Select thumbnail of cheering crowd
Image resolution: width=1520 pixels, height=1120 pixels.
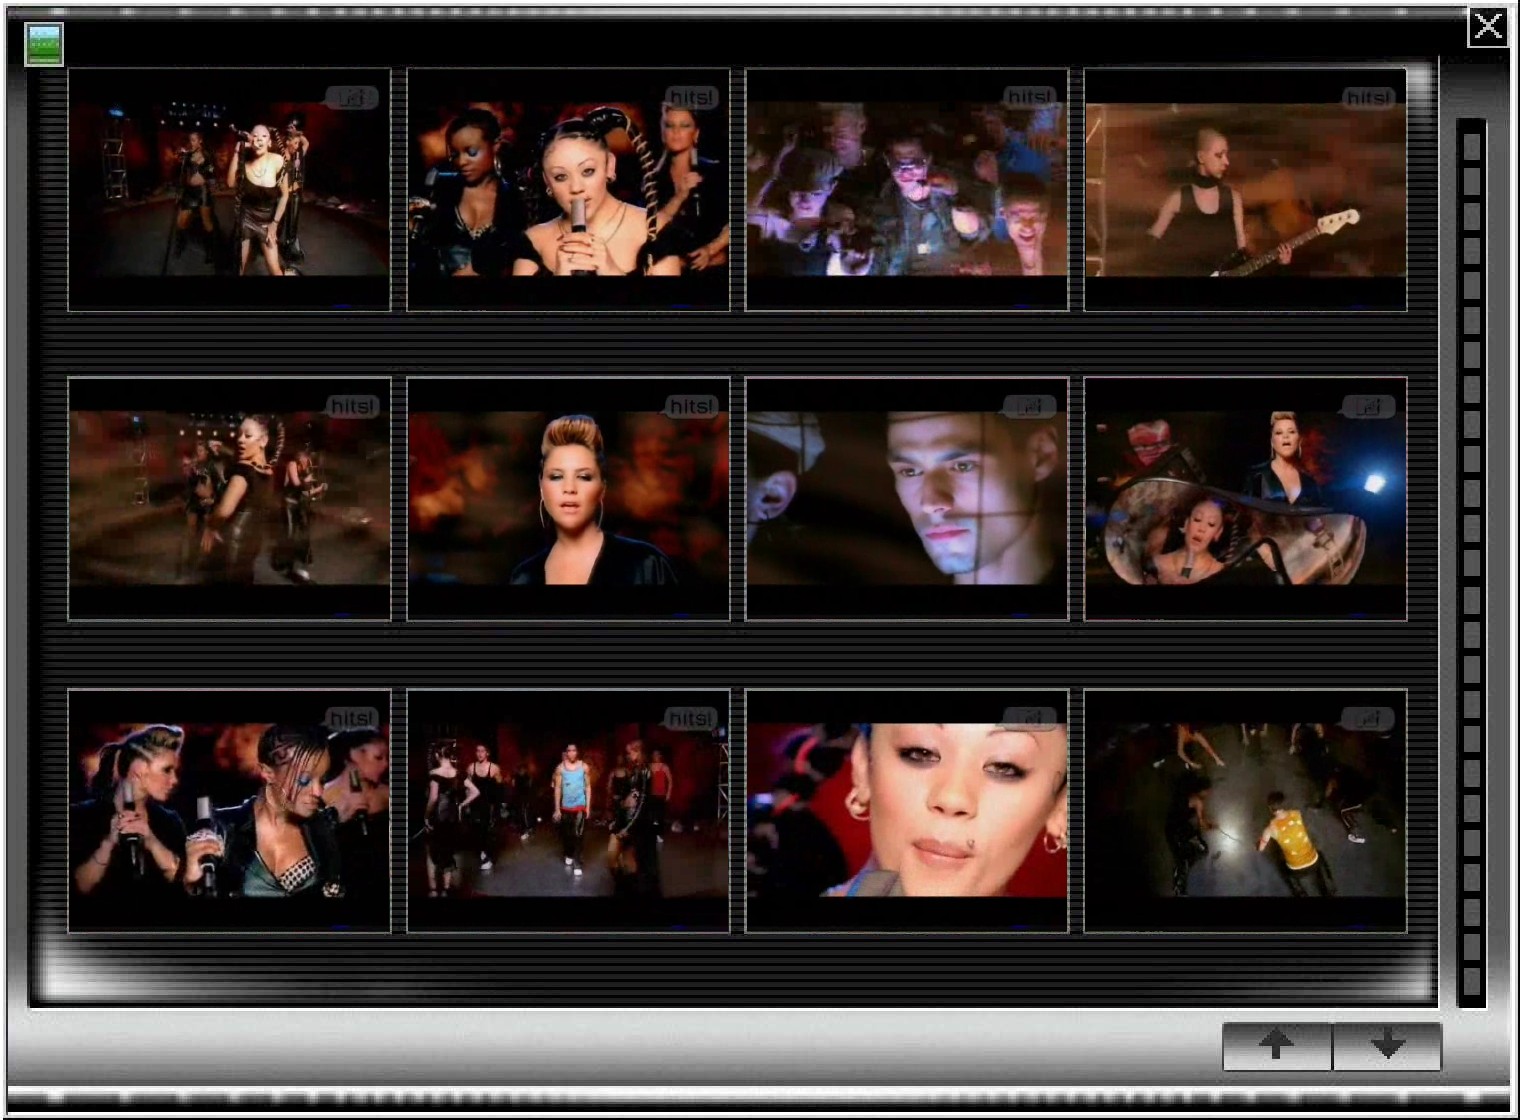(x=907, y=190)
